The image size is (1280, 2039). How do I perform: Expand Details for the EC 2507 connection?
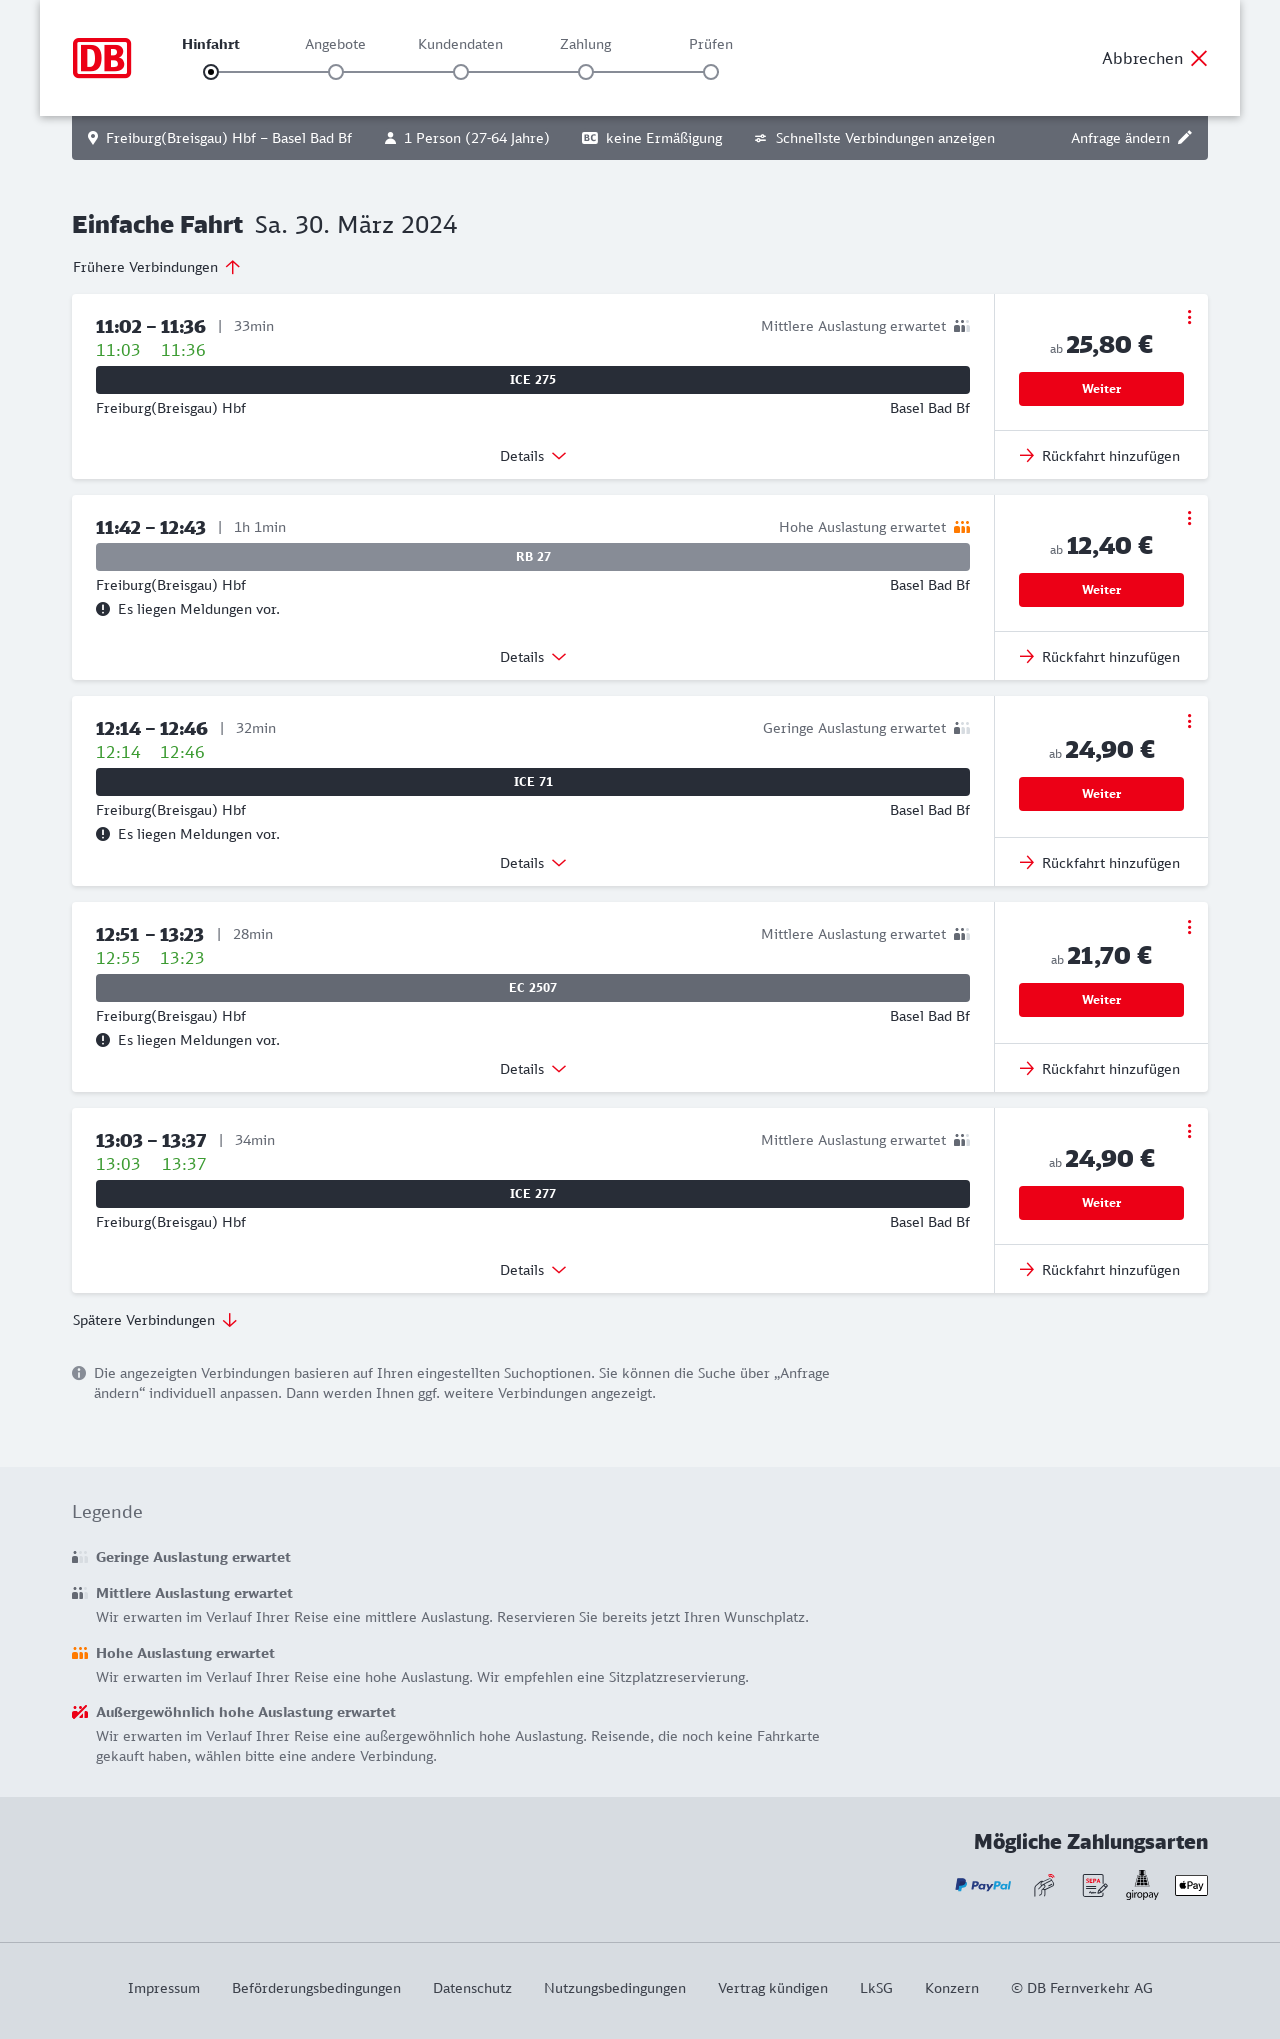coord(533,1069)
